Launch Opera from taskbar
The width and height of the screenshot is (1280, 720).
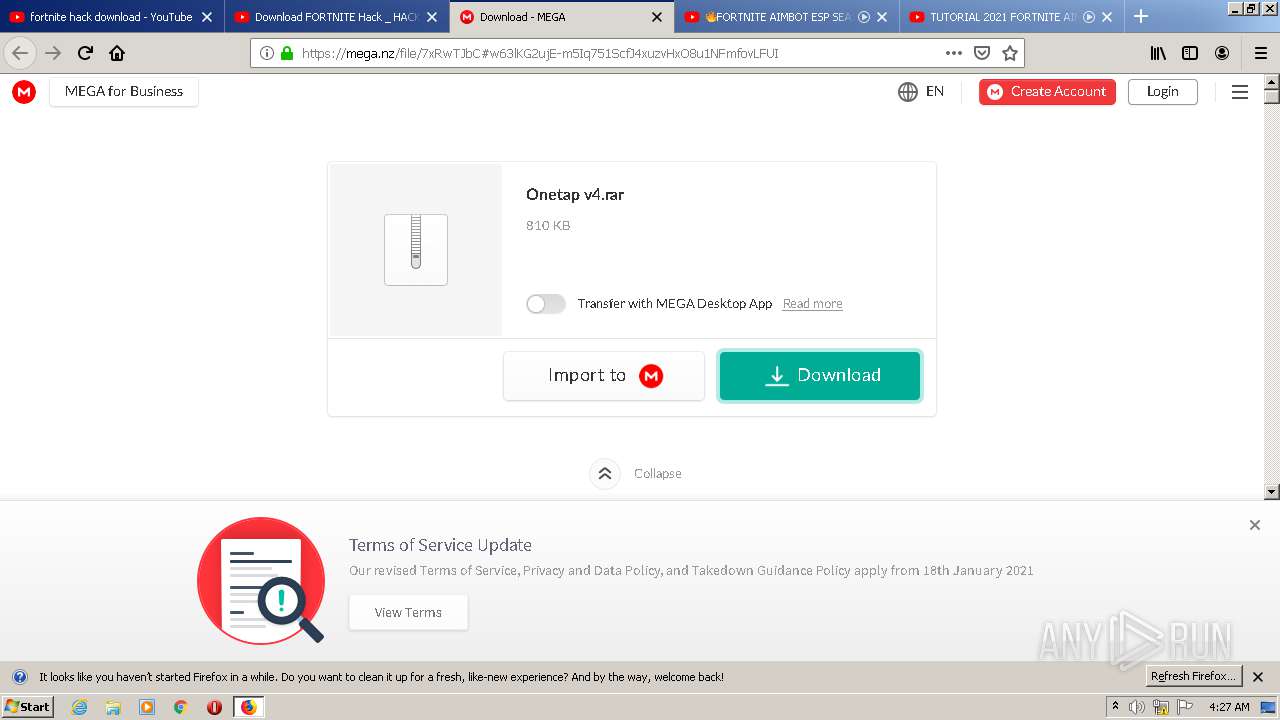(x=214, y=707)
